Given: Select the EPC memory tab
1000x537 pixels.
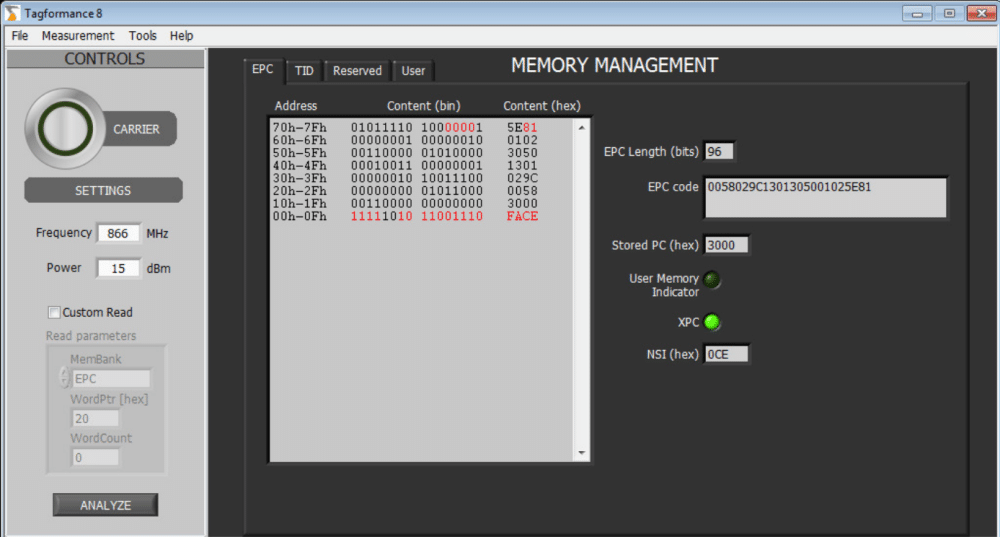Looking at the screenshot, I should 263,70.
